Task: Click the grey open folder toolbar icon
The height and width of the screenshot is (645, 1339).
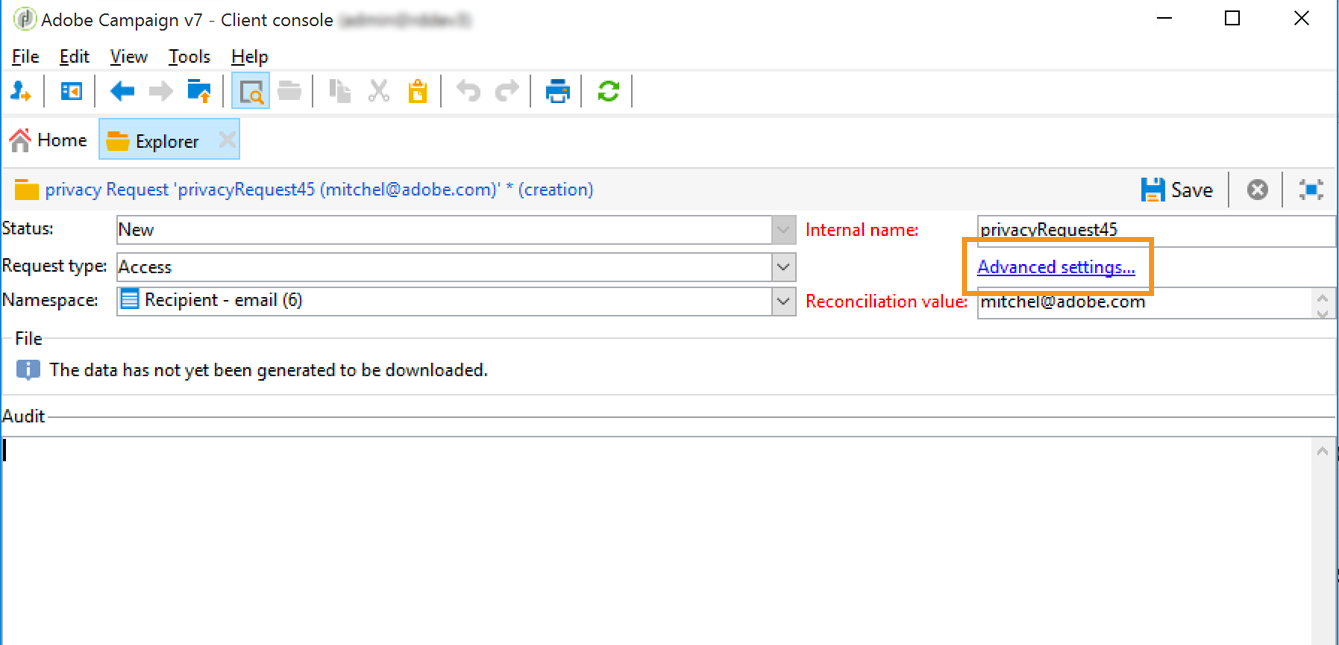Action: click(x=290, y=92)
